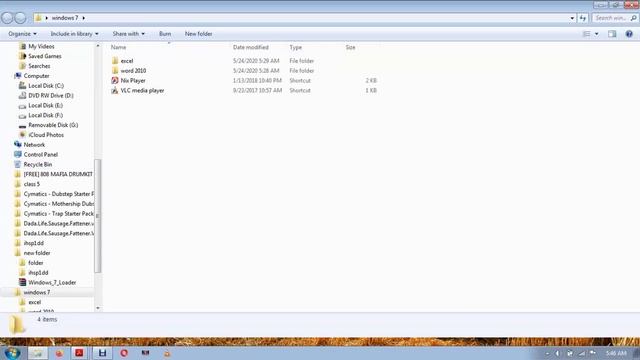Select Searches in navigation pane

click(39, 66)
